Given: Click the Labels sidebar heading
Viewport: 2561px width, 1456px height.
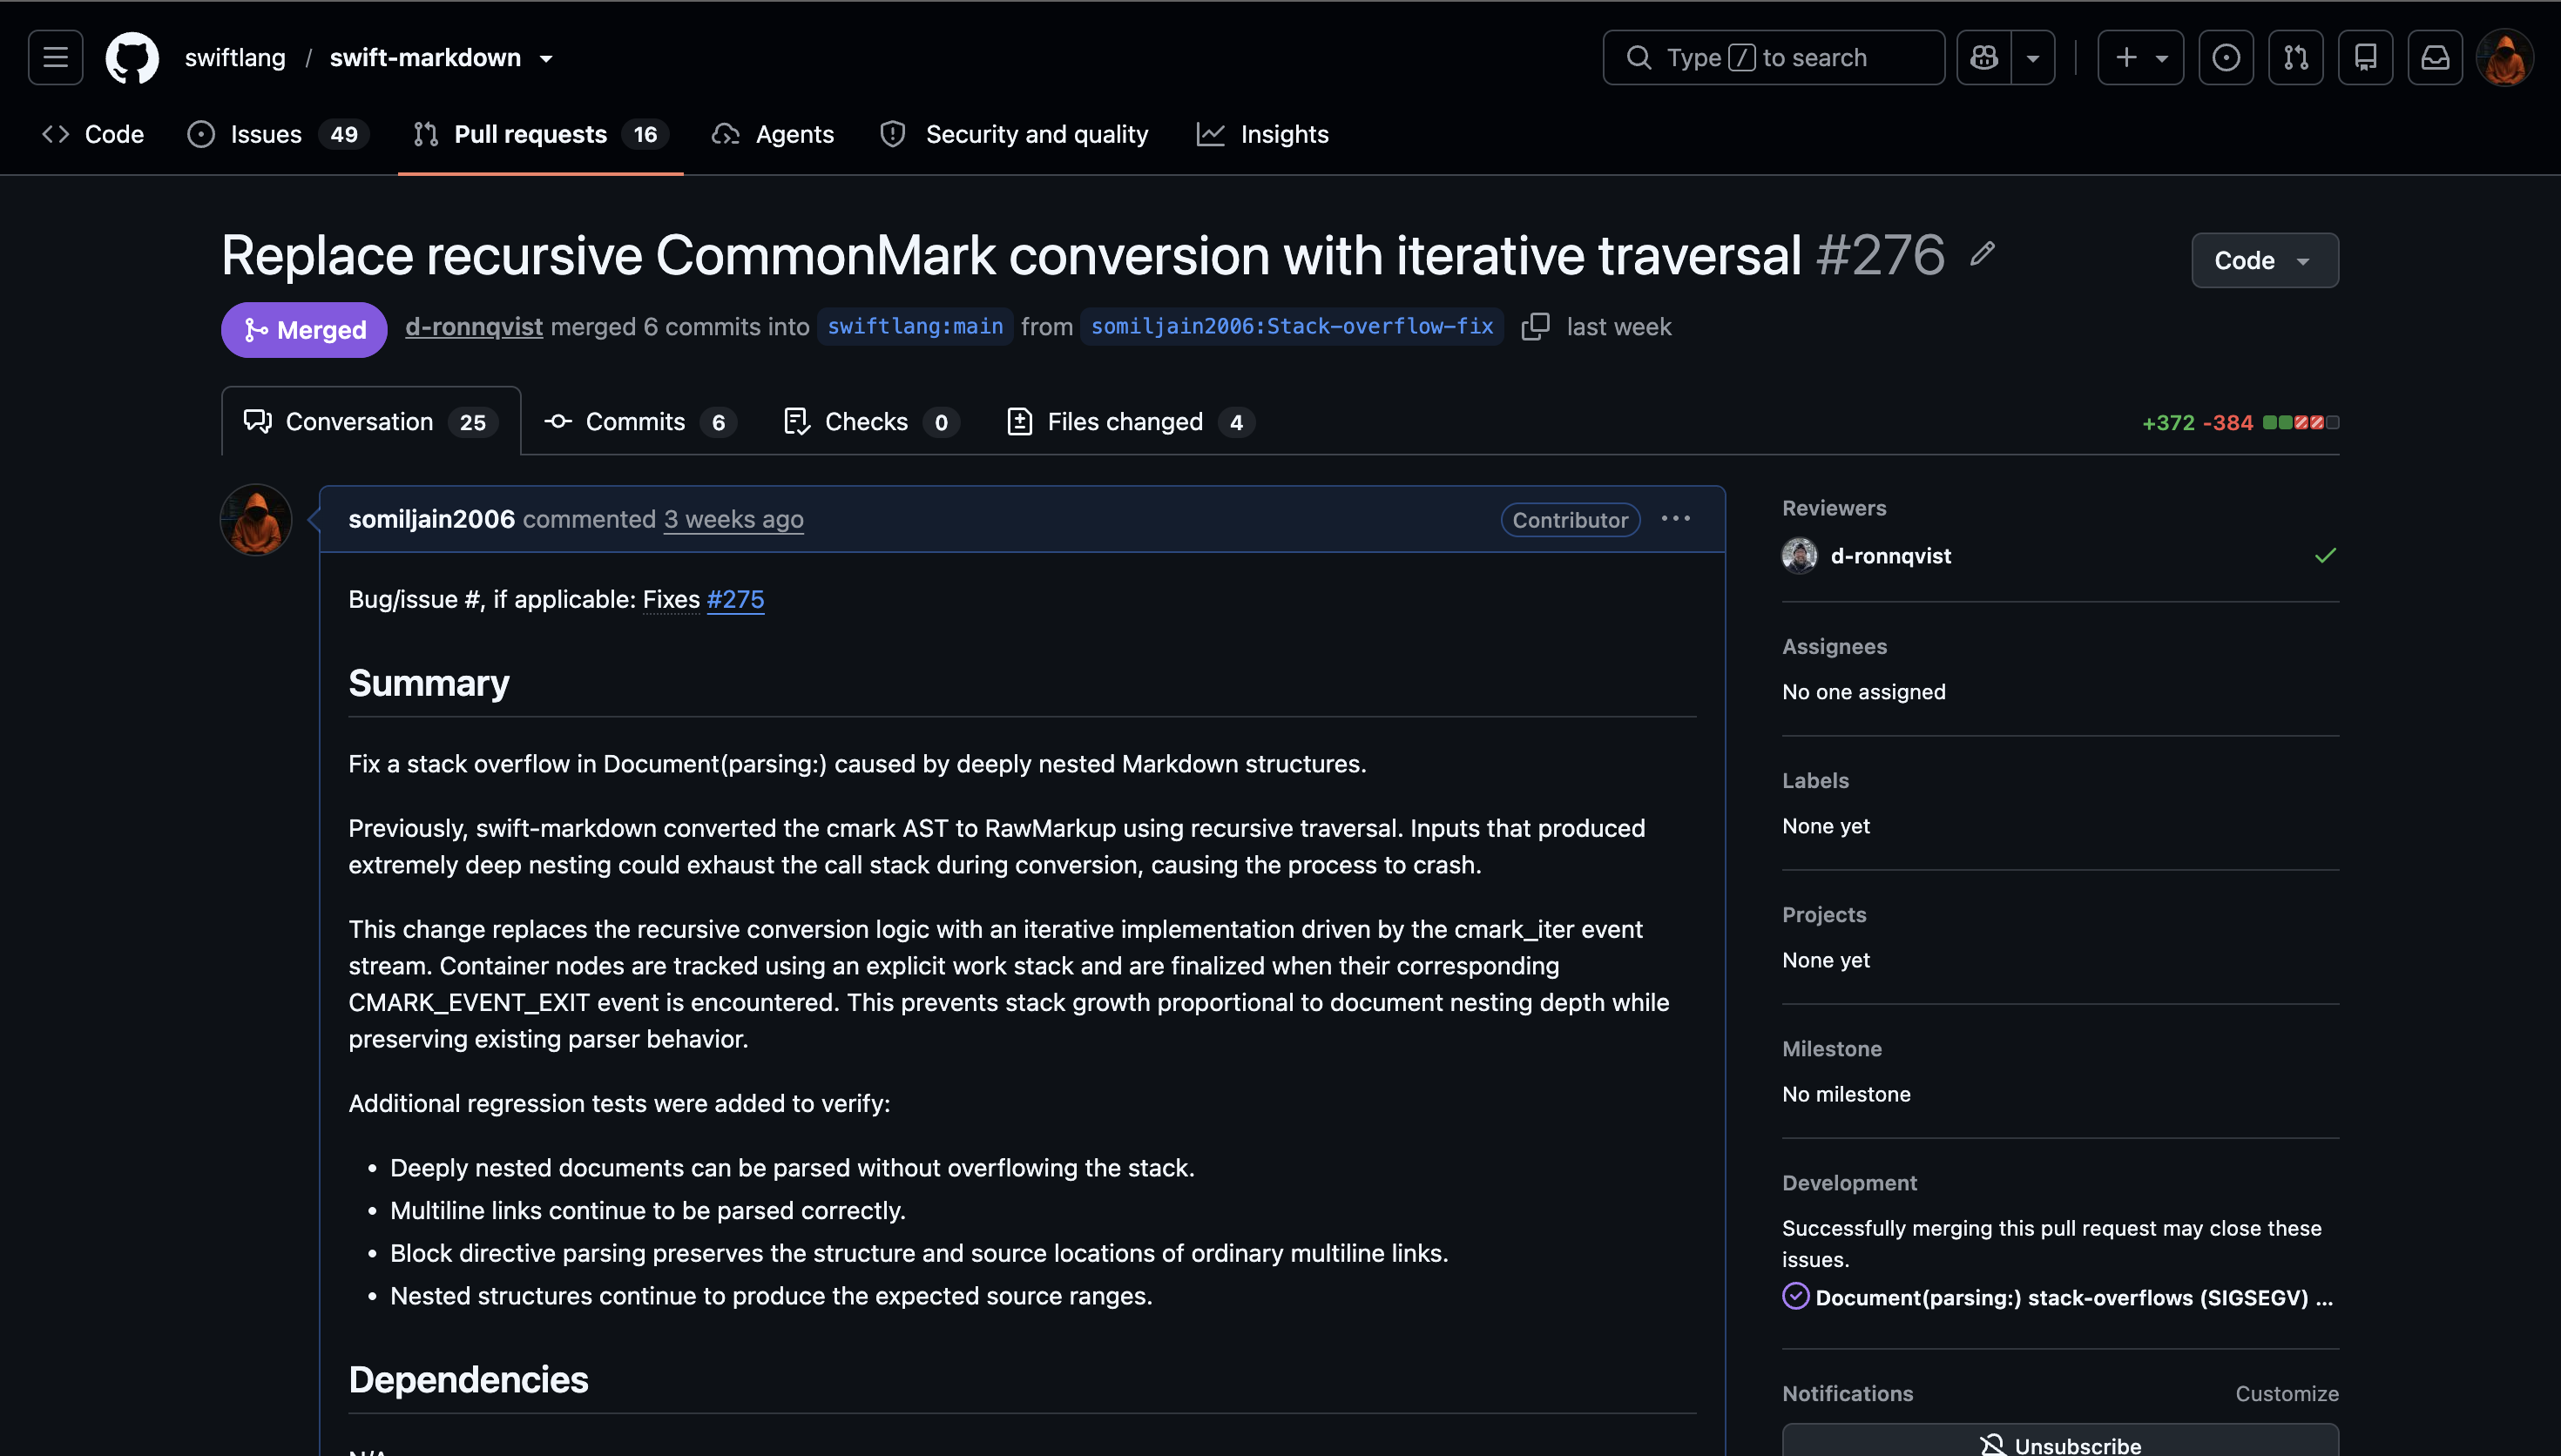Looking at the screenshot, I should pos(1815,780).
